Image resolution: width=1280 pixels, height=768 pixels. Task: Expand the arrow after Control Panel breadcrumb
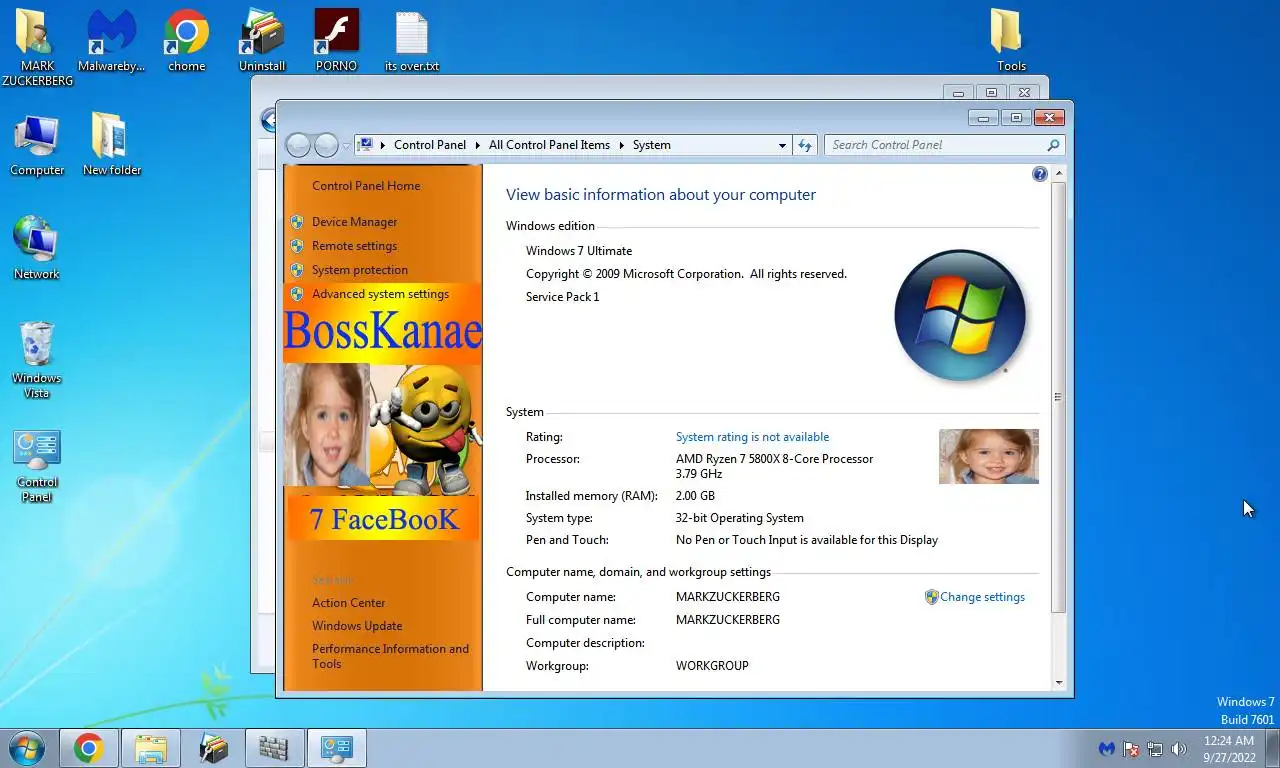477,145
